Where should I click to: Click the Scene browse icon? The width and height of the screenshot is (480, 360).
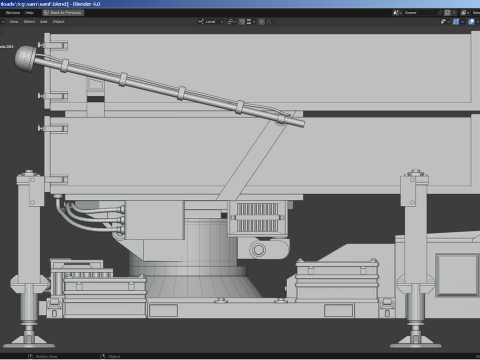[x=397, y=13]
